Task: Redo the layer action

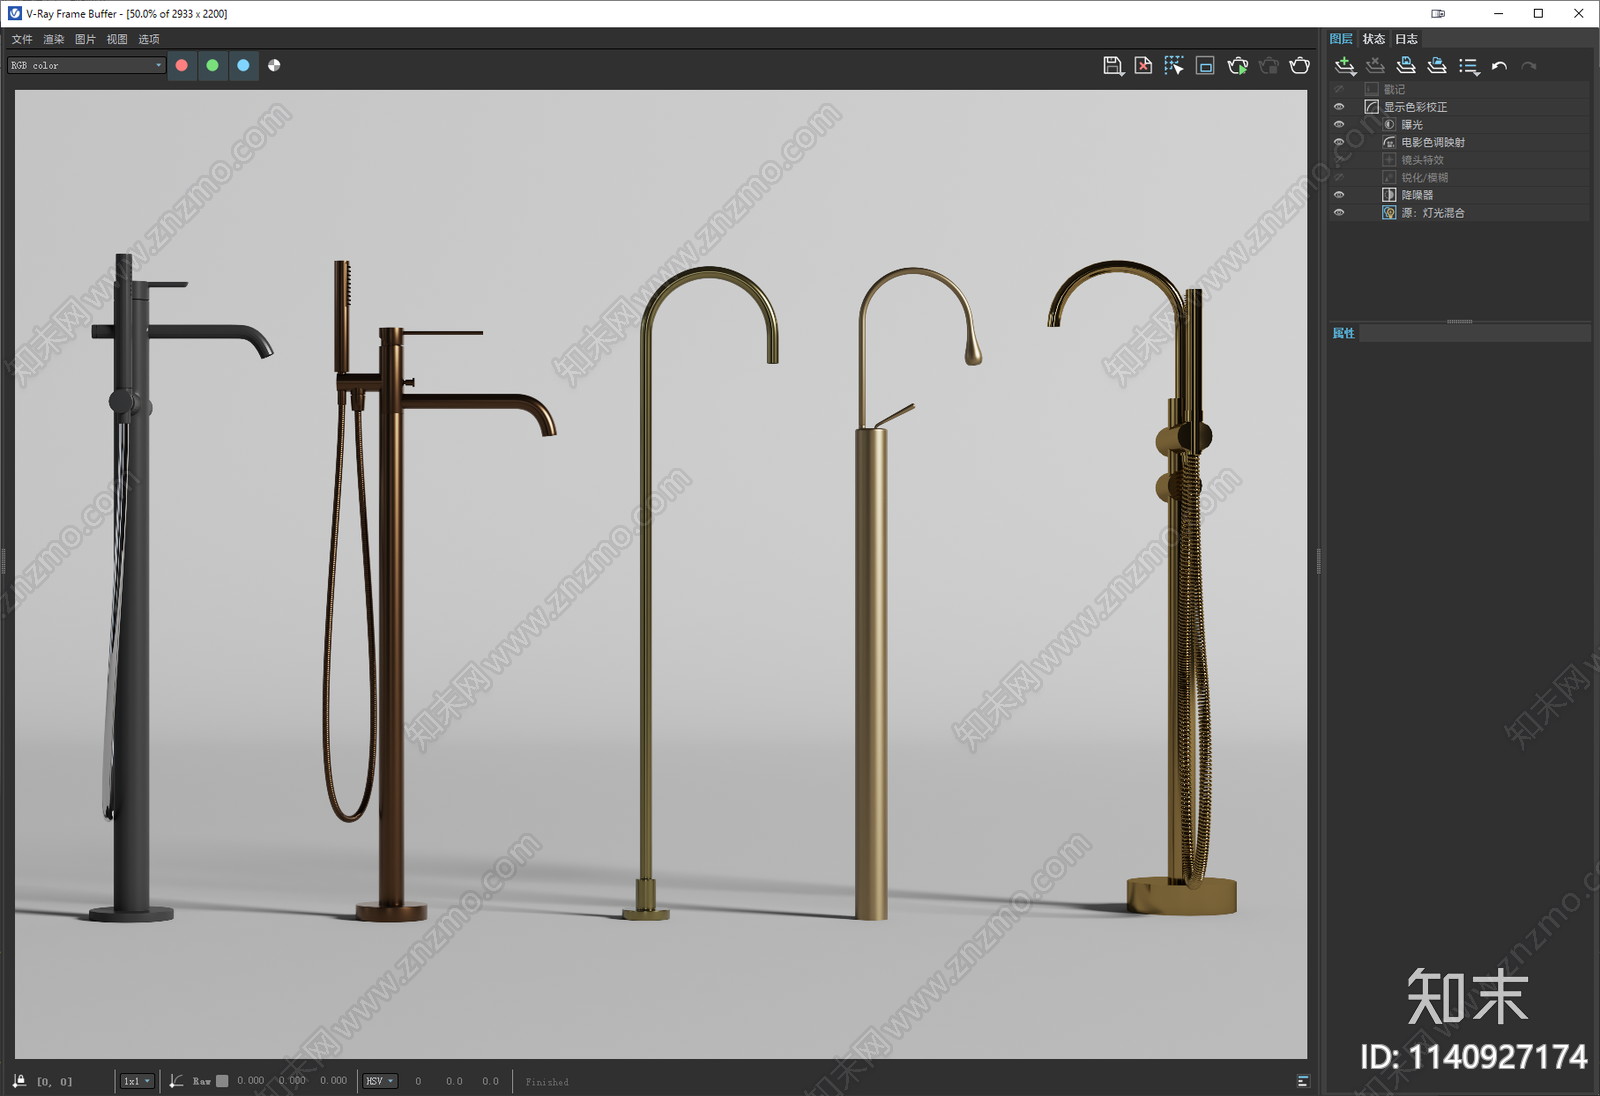Action: [x=1529, y=66]
